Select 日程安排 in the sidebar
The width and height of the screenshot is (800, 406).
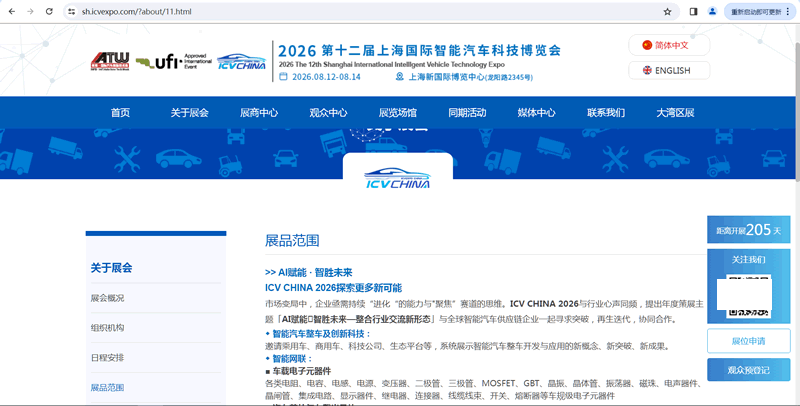[108, 357]
